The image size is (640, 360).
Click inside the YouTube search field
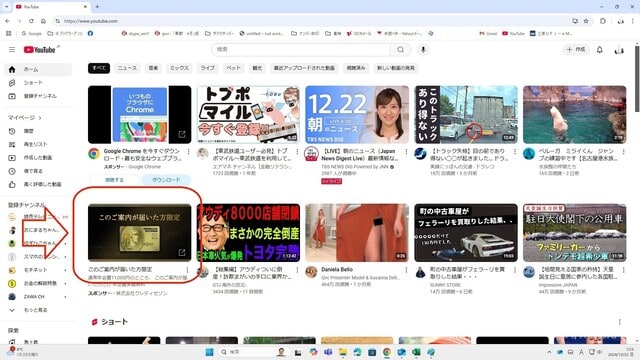pos(301,49)
